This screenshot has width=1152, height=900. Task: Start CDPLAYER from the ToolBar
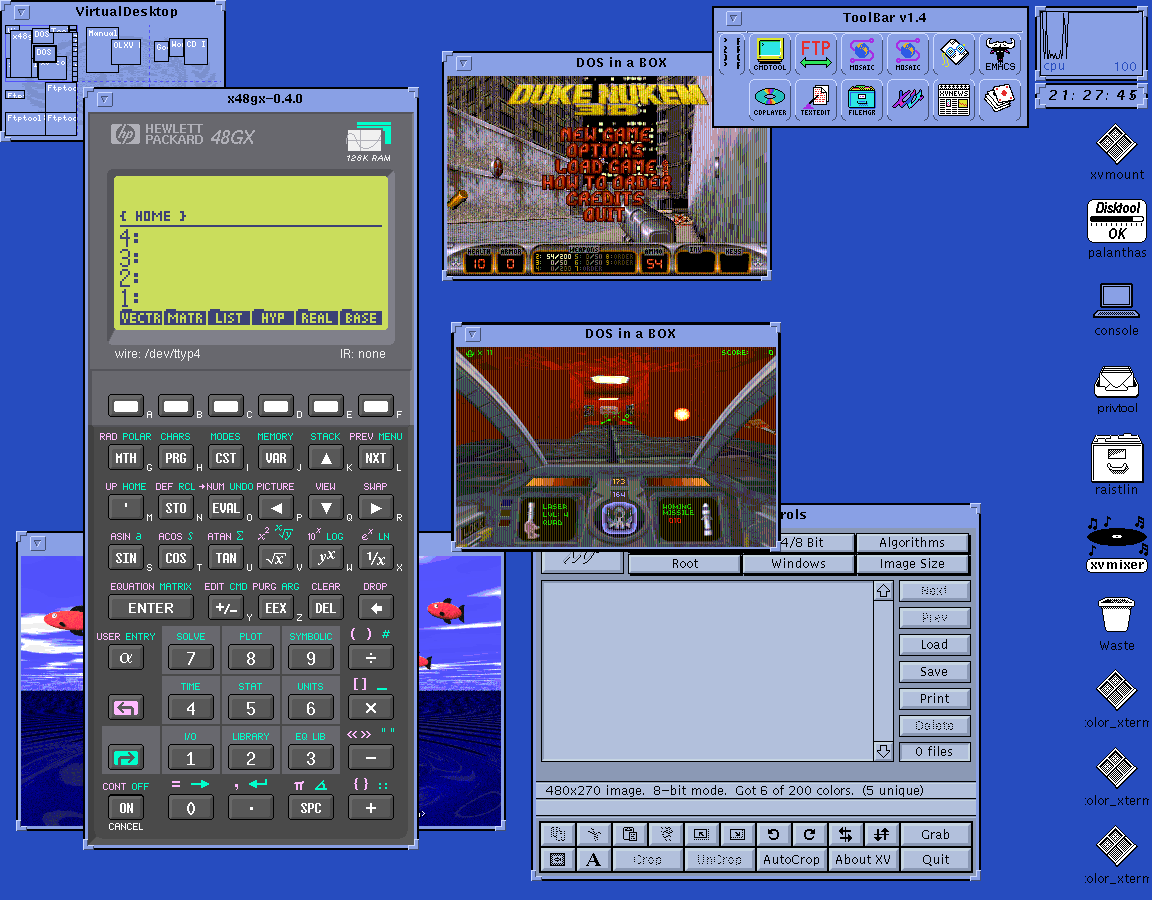tap(769, 100)
